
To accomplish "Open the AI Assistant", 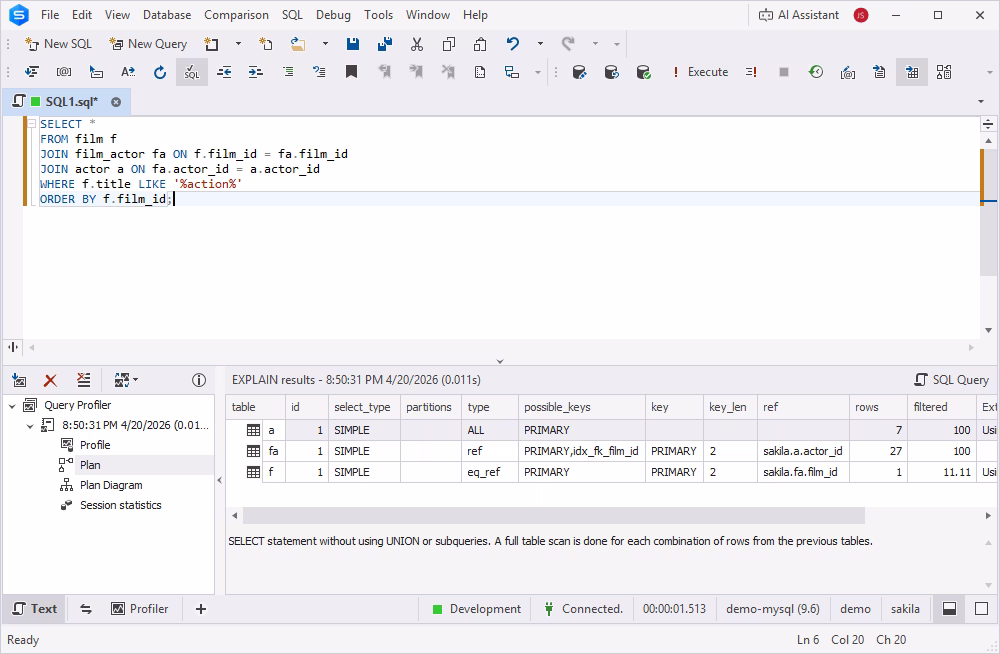I will pos(798,15).
